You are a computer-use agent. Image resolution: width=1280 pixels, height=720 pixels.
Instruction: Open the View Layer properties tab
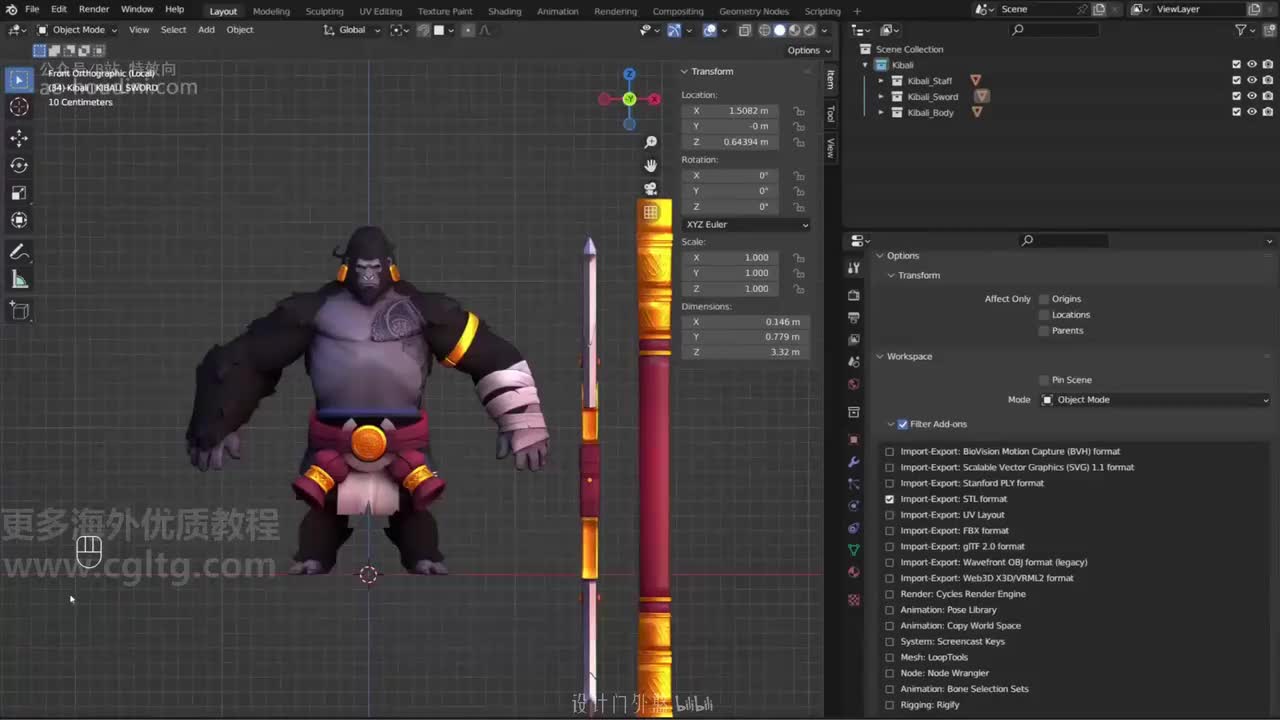click(x=854, y=340)
